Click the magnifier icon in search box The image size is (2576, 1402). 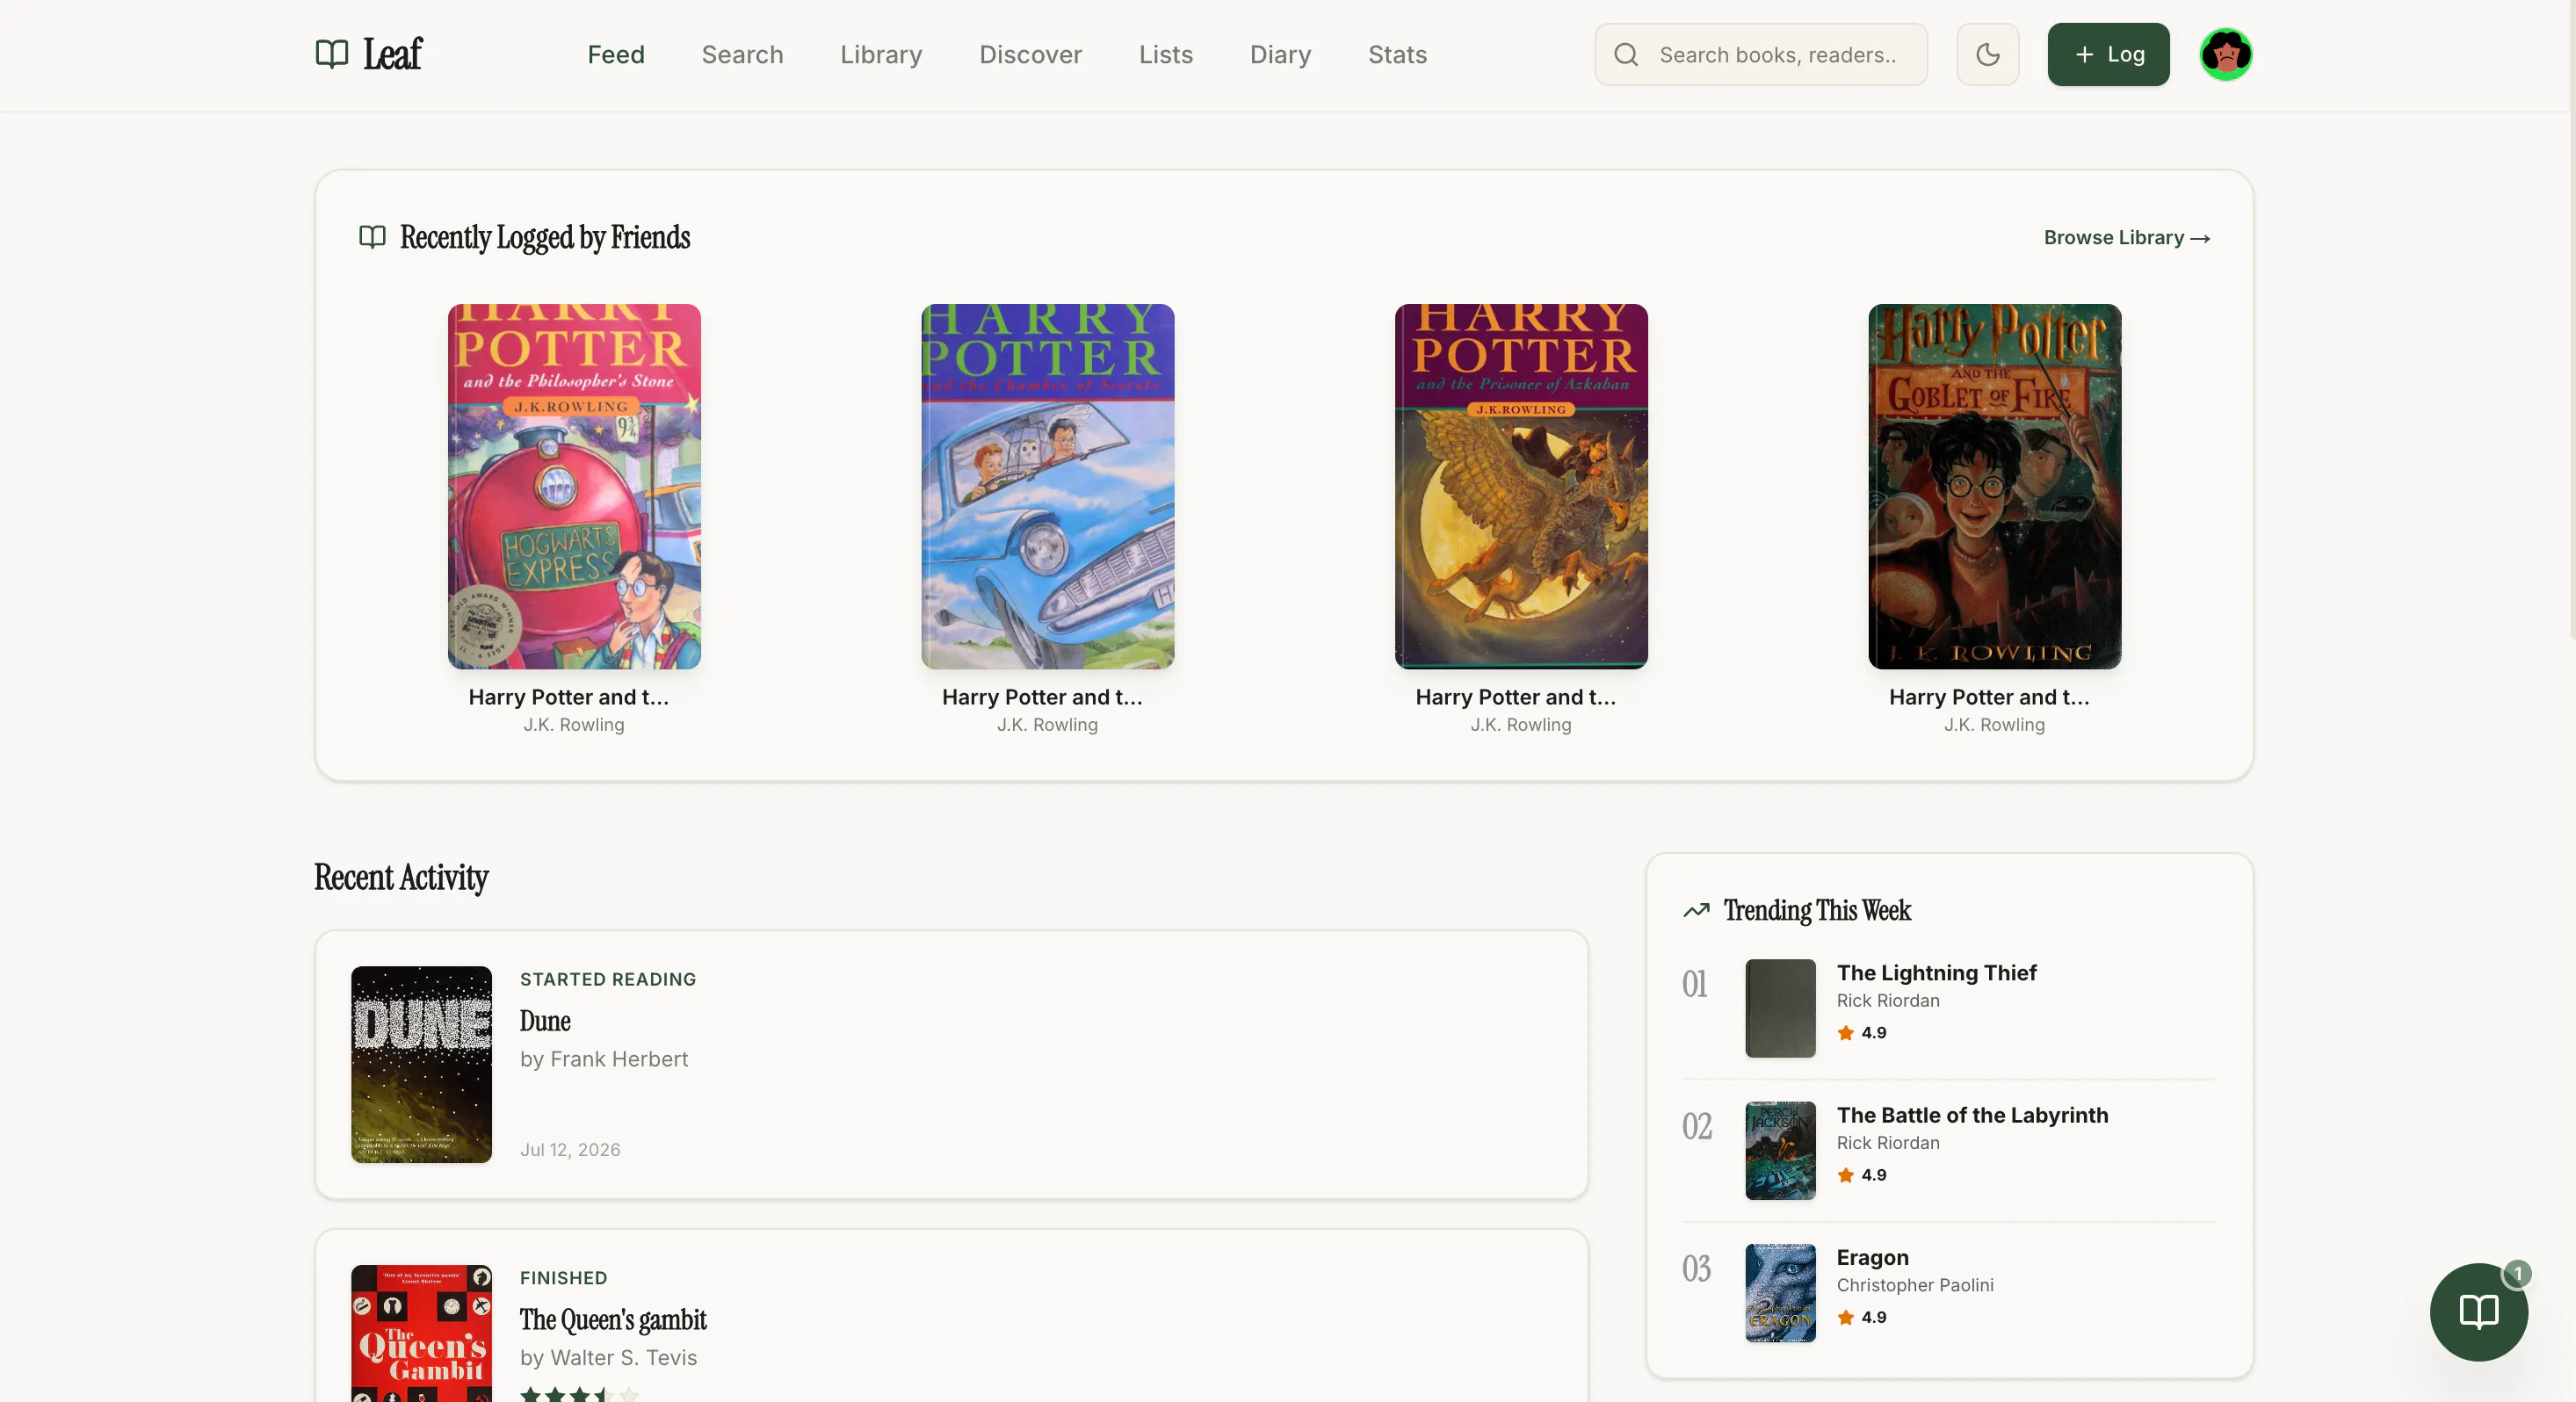1626,55
